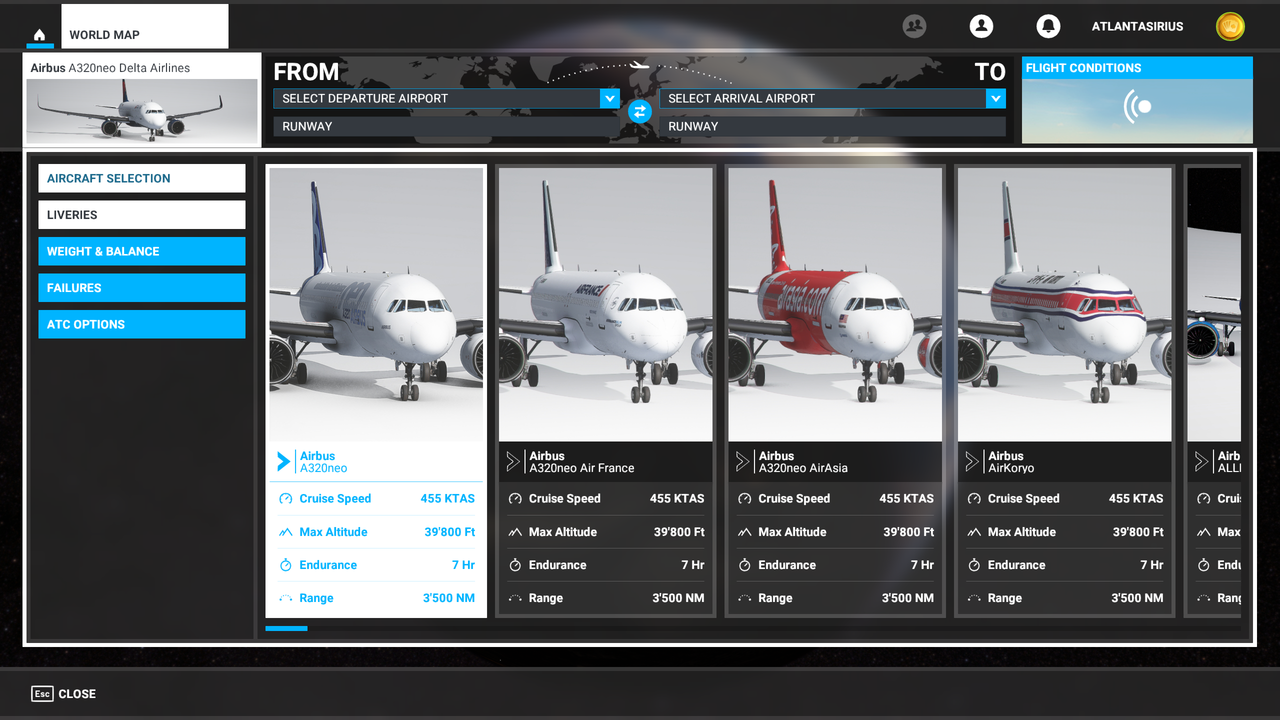Open the Select Arrival Airport dropdown
Viewport: 1280px width, 720px height.
[x=832, y=98]
